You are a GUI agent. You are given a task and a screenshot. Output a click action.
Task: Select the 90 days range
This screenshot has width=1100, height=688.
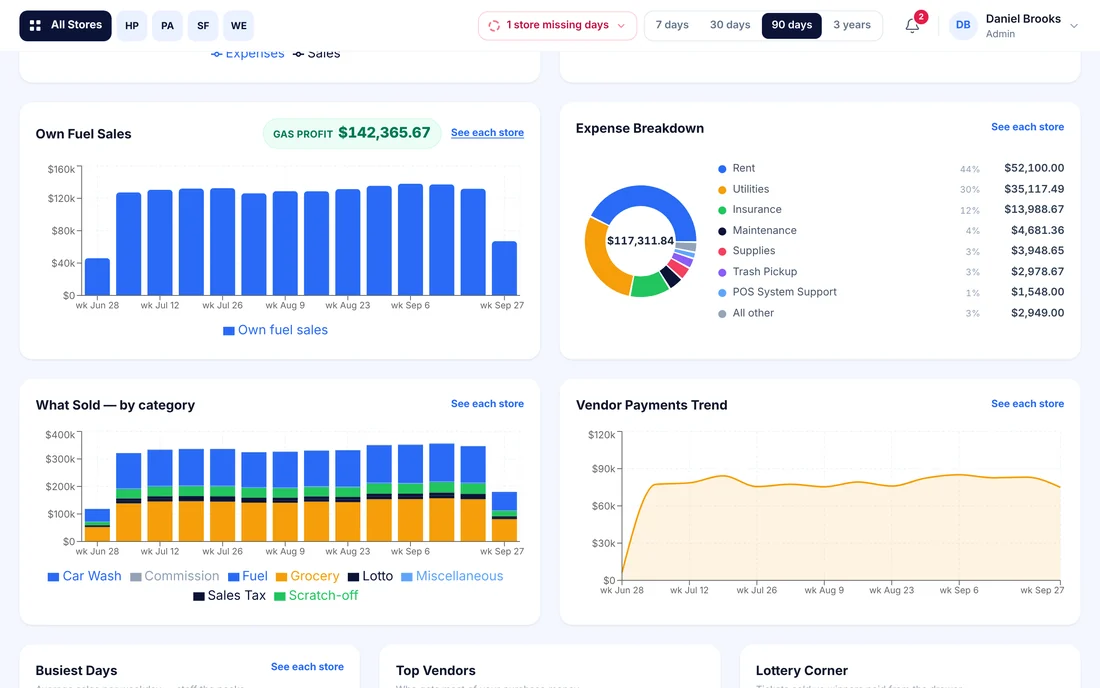[x=791, y=25]
